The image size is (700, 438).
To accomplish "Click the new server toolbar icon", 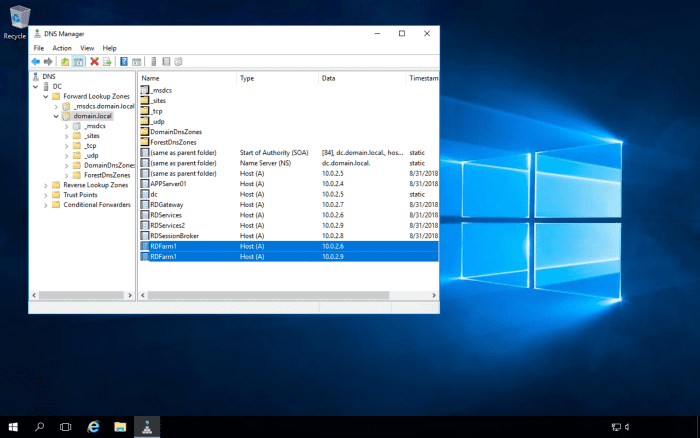I will (x=154, y=62).
